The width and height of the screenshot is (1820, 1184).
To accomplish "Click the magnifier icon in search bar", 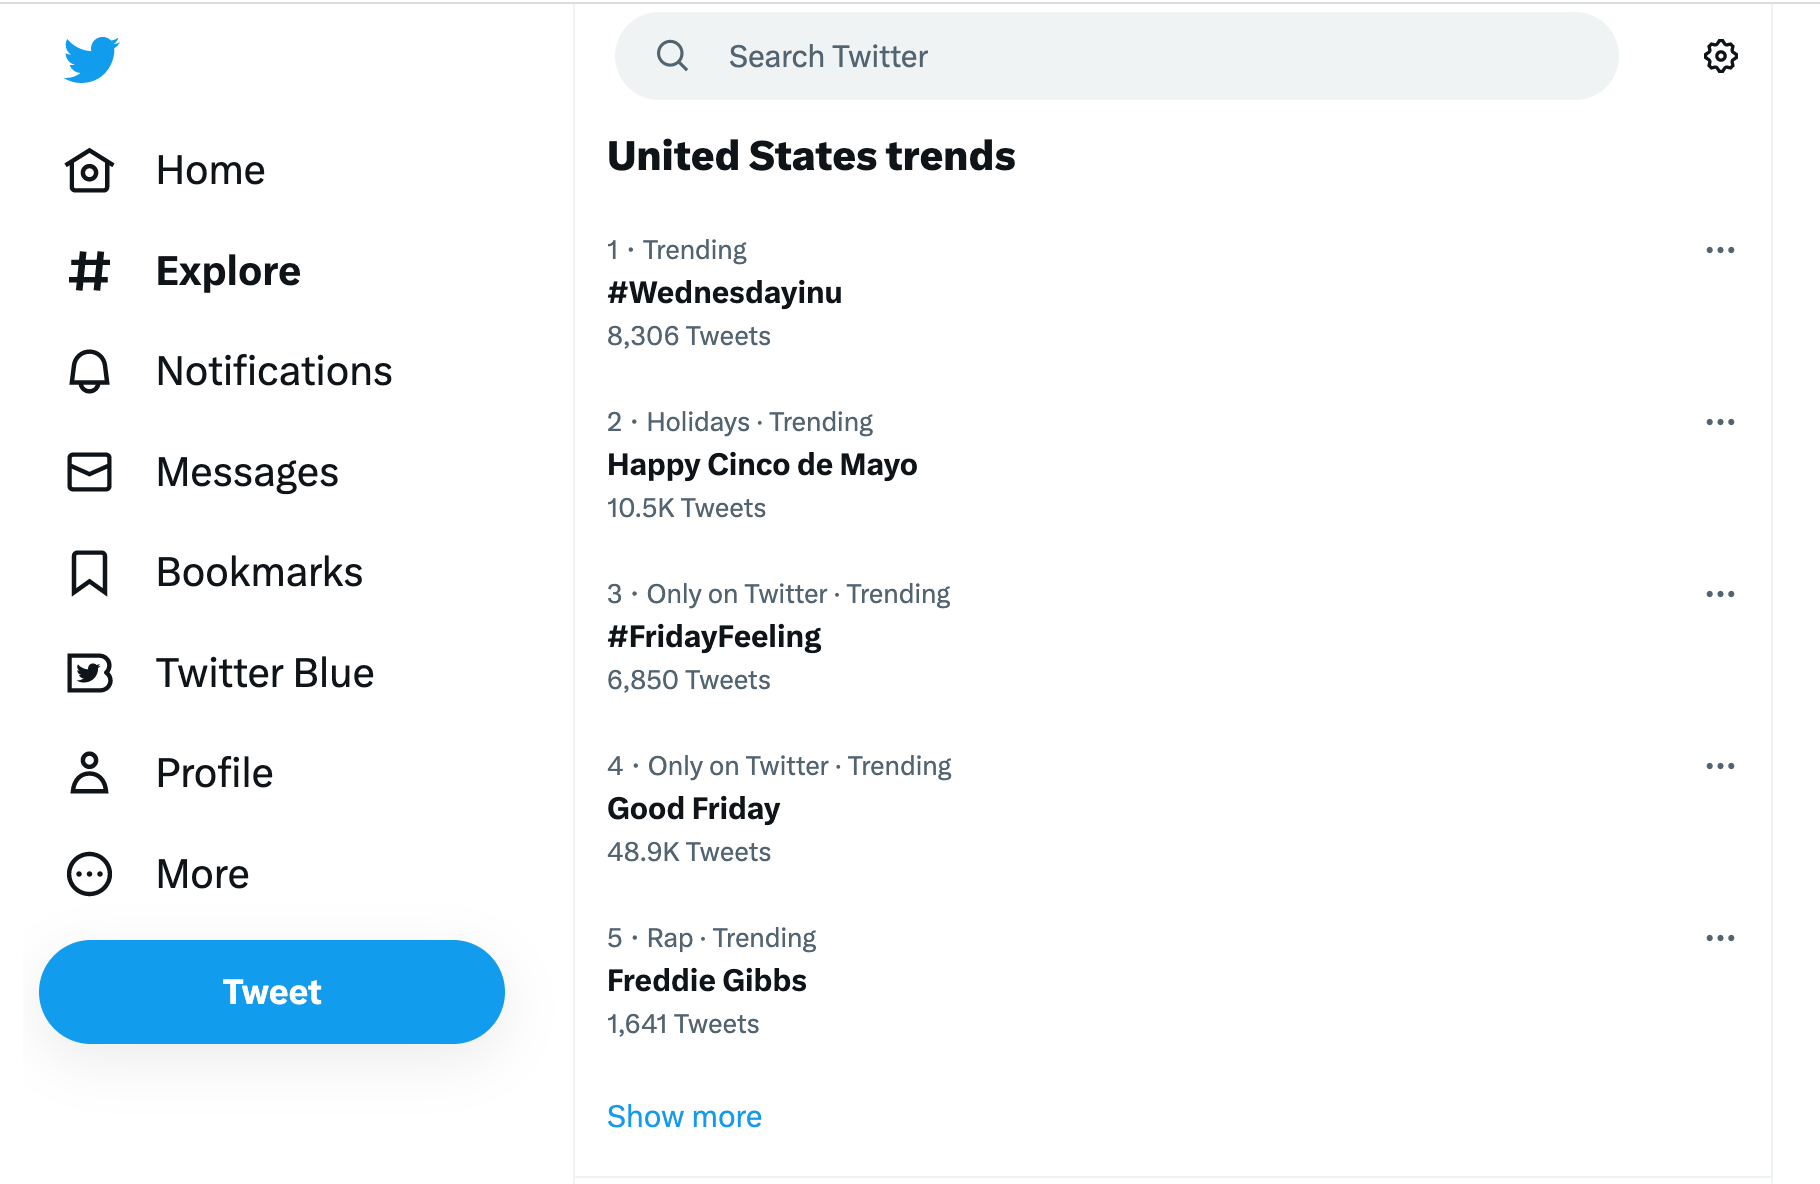I will coord(672,56).
